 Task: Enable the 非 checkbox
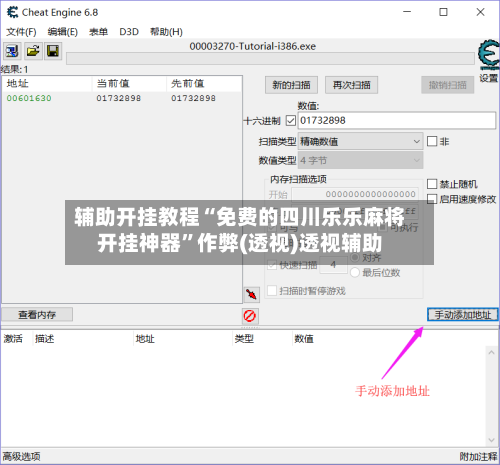(432, 141)
